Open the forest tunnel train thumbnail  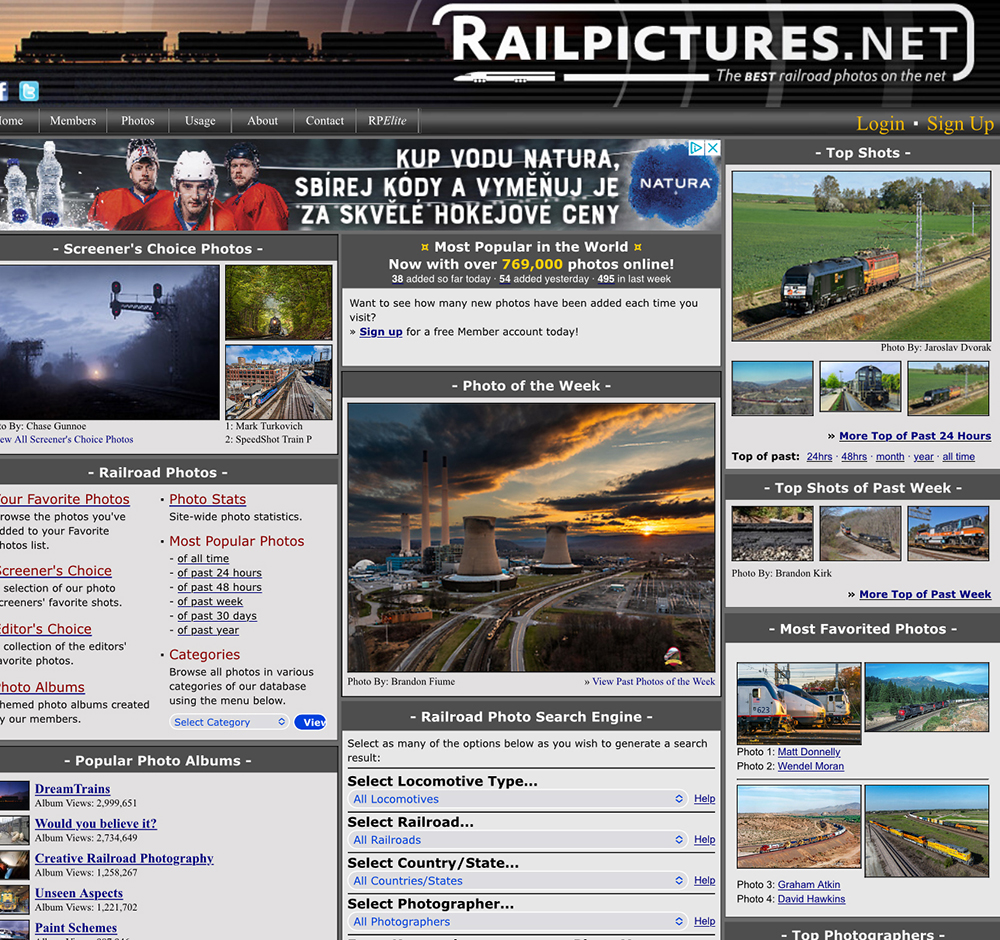[x=279, y=302]
